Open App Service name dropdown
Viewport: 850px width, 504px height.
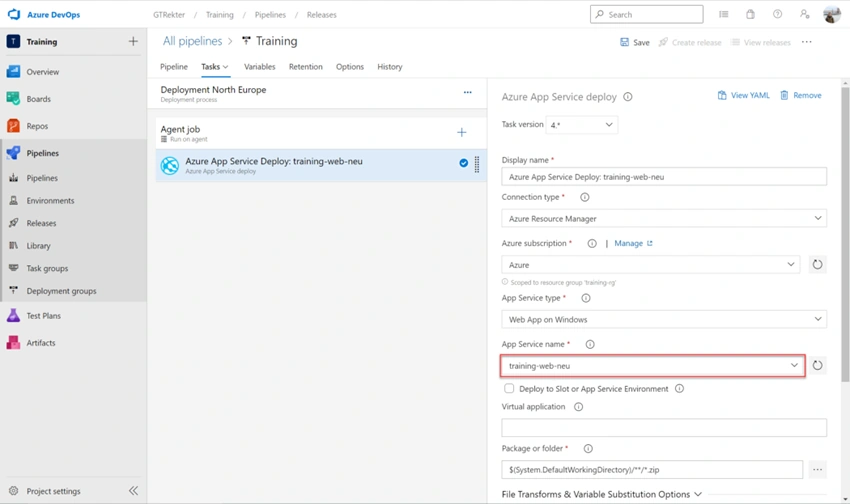coord(653,366)
